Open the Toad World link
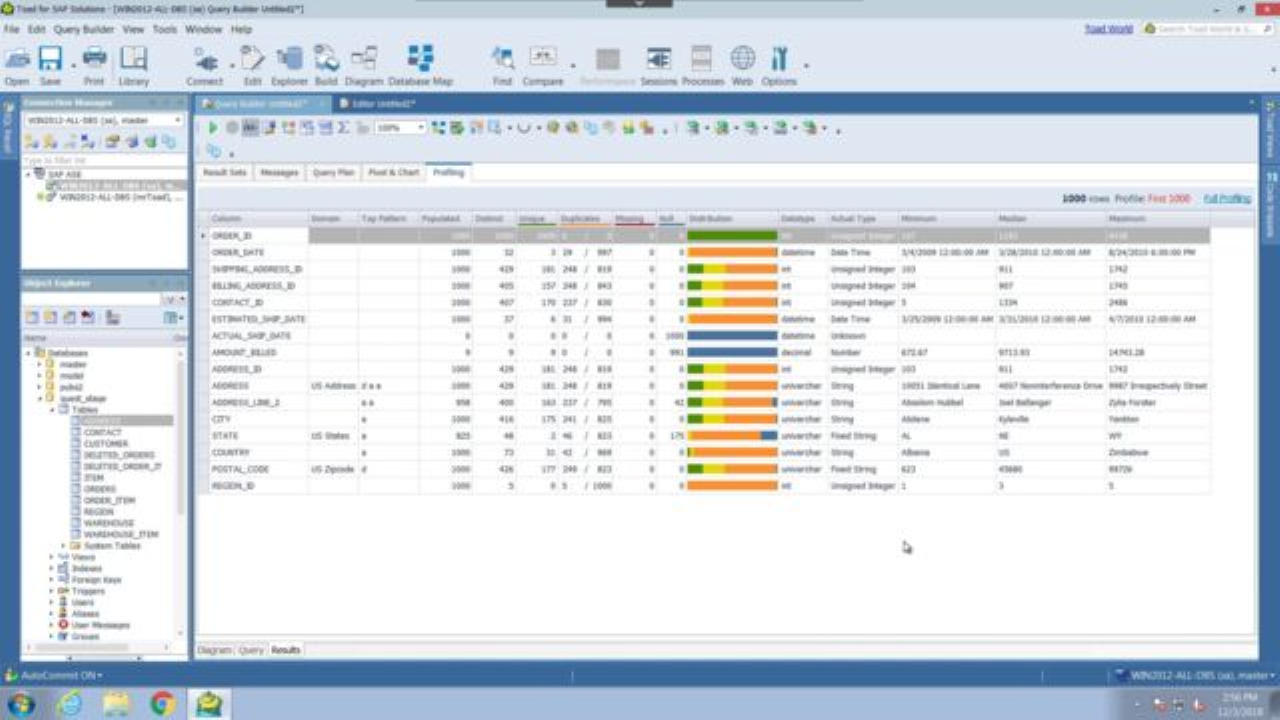This screenshot has height=720, width=1280. click(1109, 29)
